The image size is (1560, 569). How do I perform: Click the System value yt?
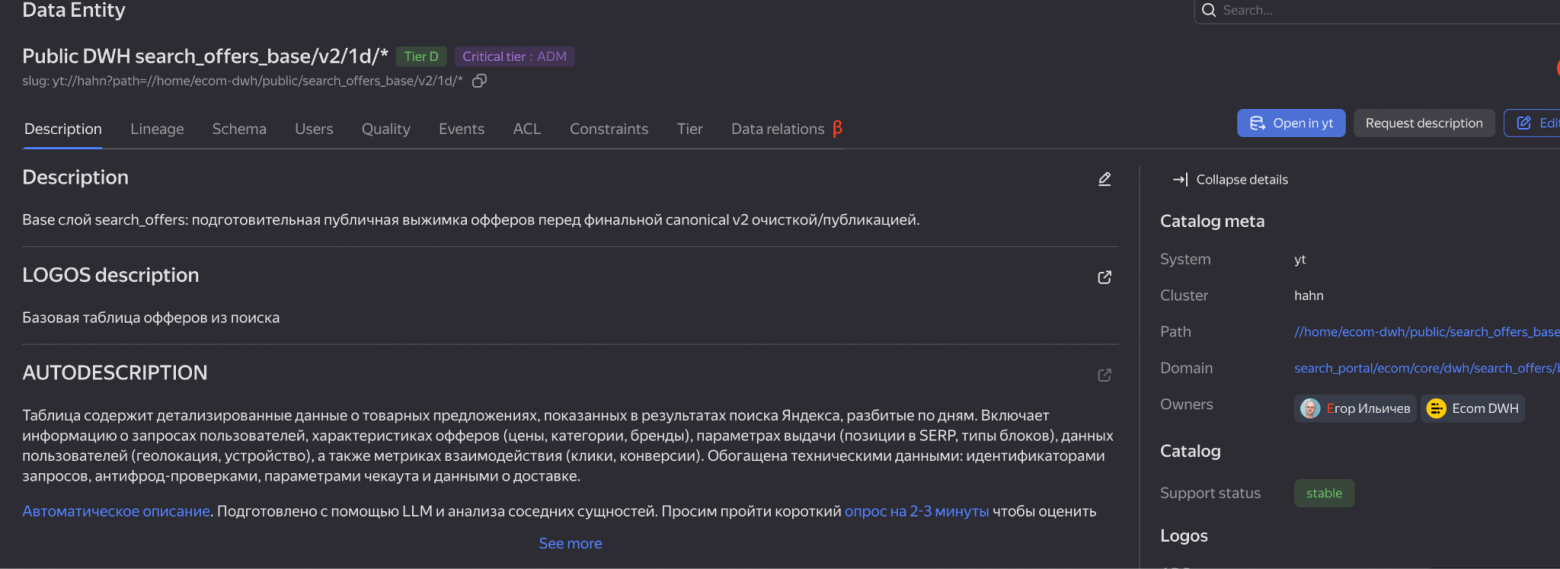[x=1300, y=260]
